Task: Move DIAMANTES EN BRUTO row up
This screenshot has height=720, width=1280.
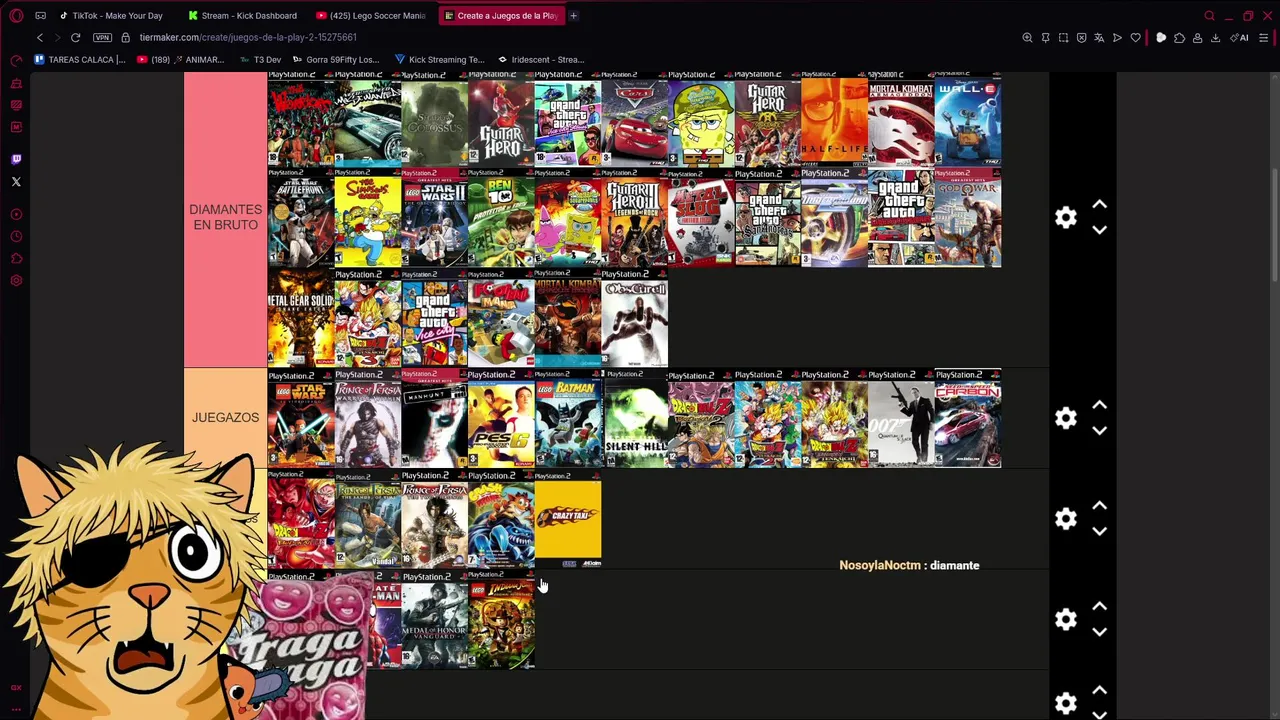Action: pyautogui.click(x=1099, y=205)
